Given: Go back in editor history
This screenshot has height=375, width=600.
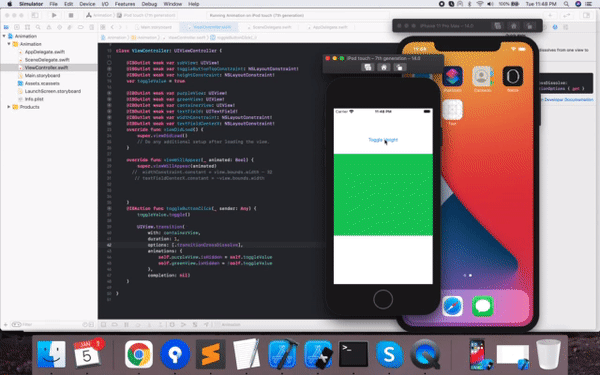Looking at the screenshot, I should pos(112,27).
